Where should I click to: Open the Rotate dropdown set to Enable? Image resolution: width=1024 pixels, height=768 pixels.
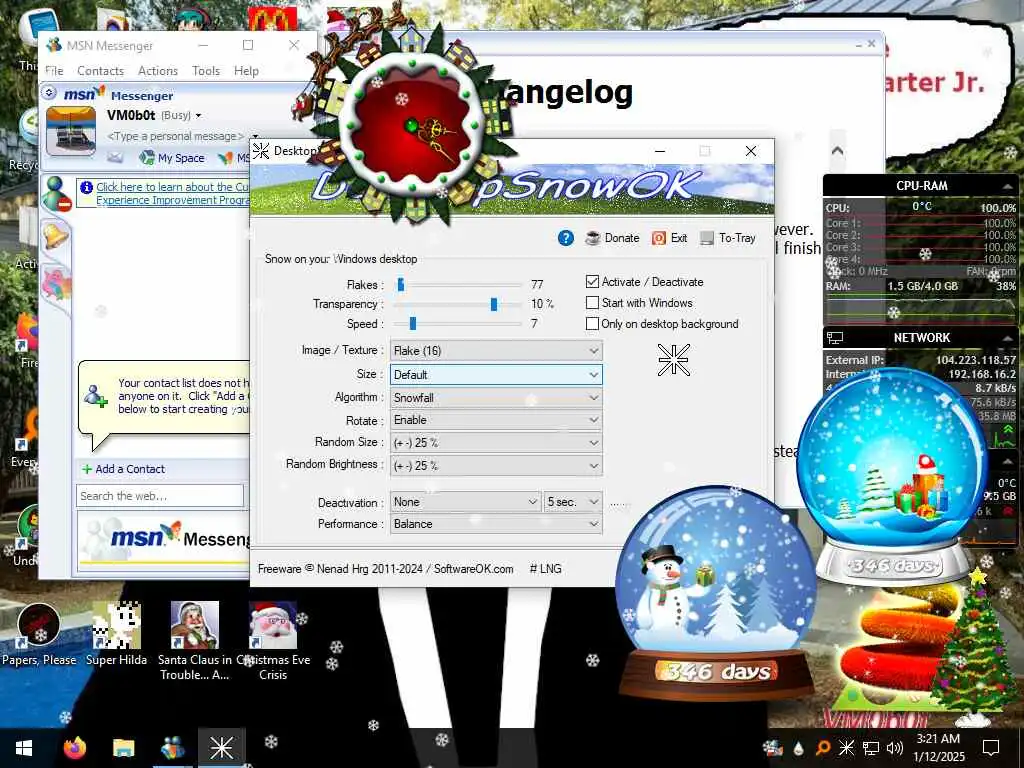point(496,420)
